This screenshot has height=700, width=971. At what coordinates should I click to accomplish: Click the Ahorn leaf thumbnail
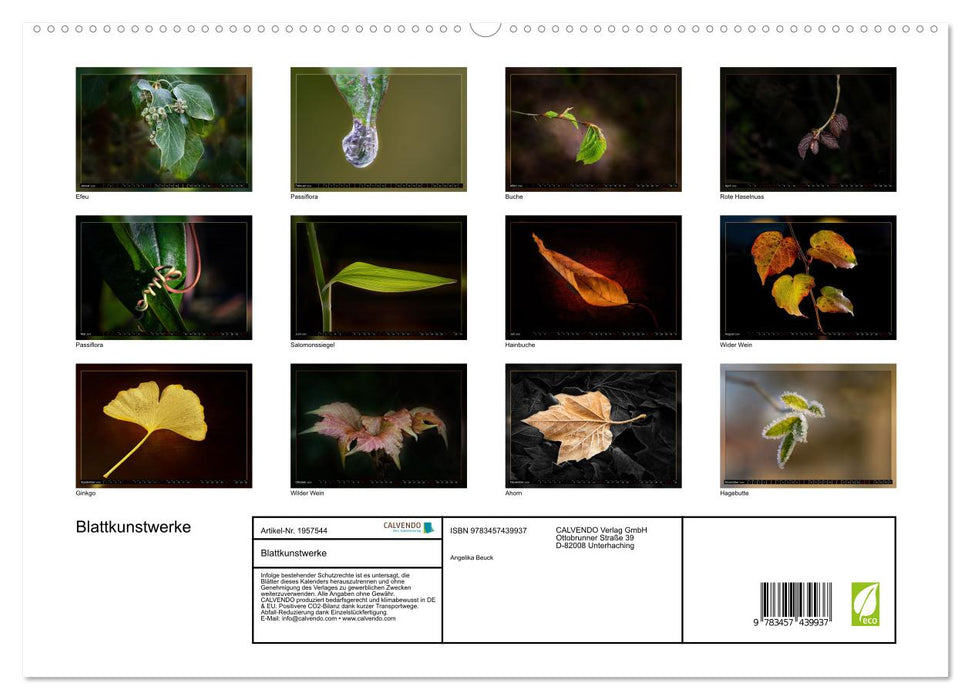(x=593, y=424)
